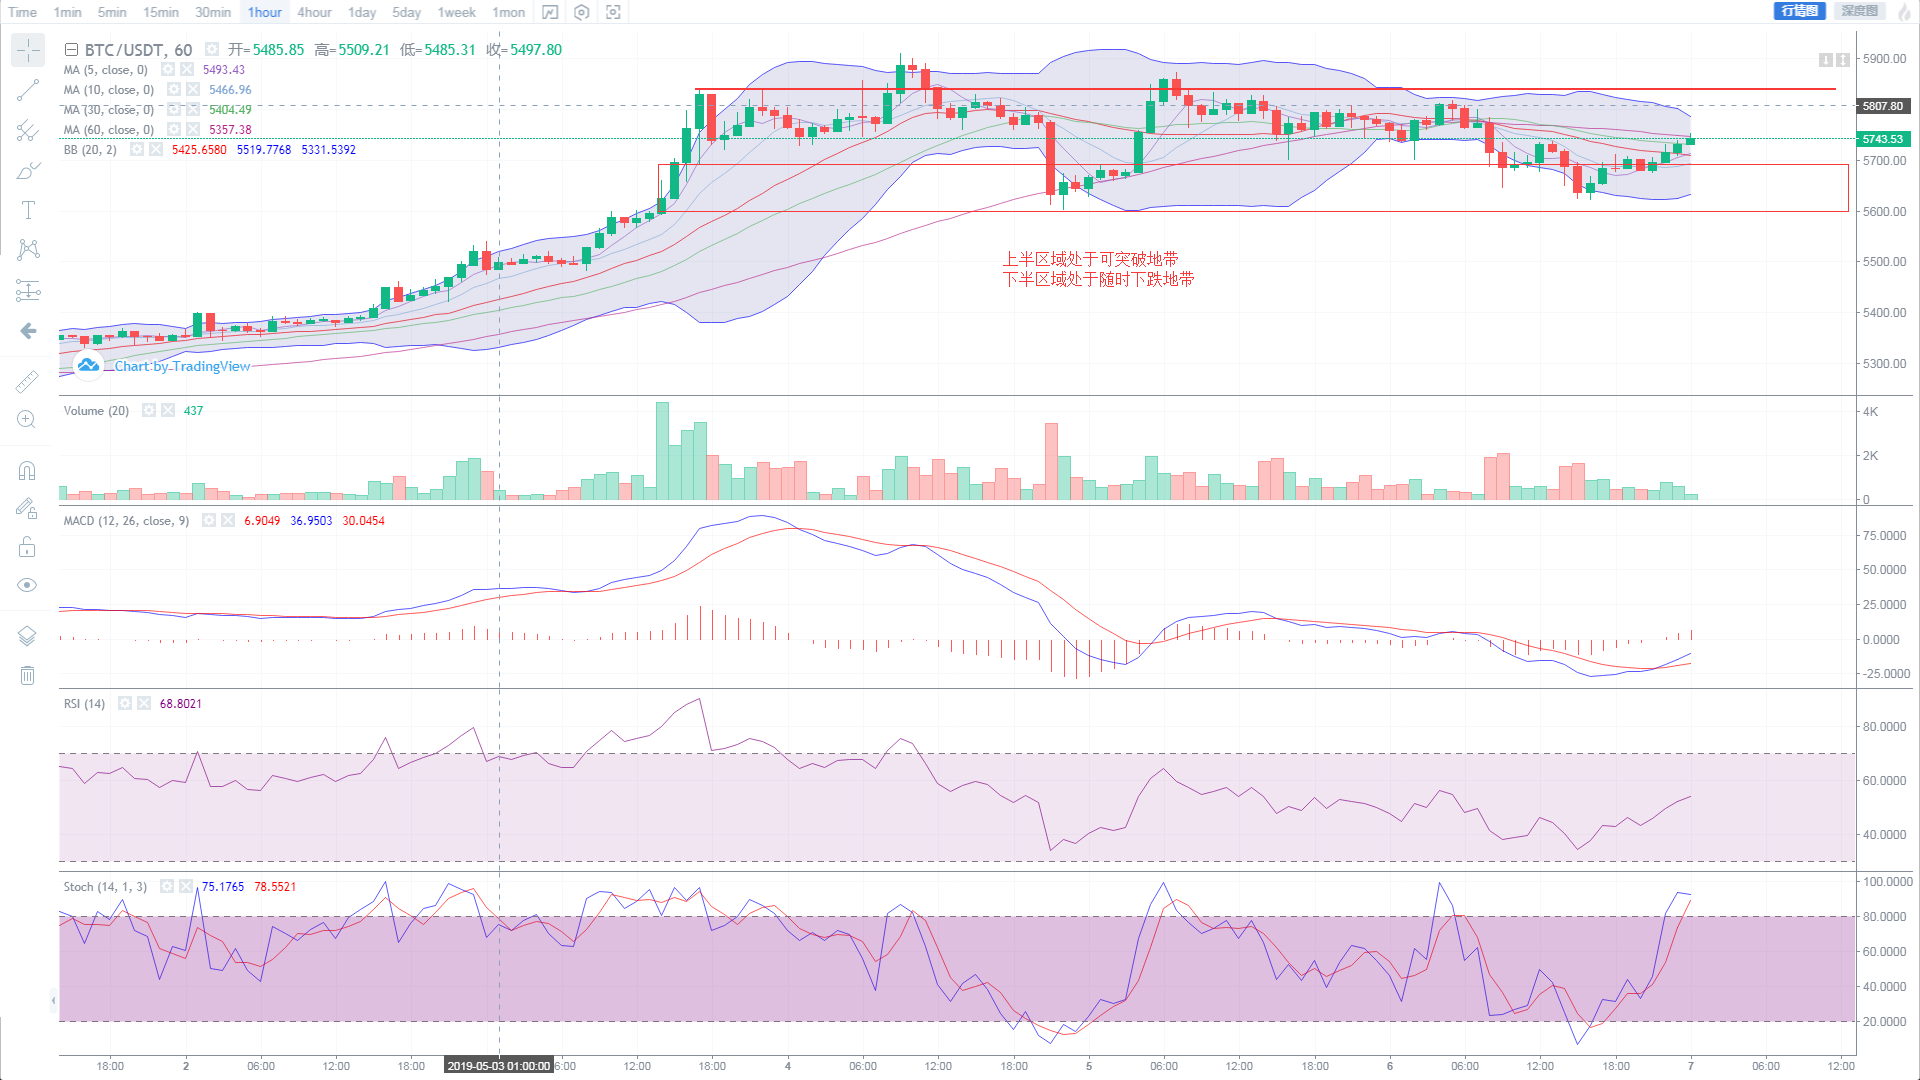
Task: Open RSI (14) settings gear
Action: pos(125,704)
